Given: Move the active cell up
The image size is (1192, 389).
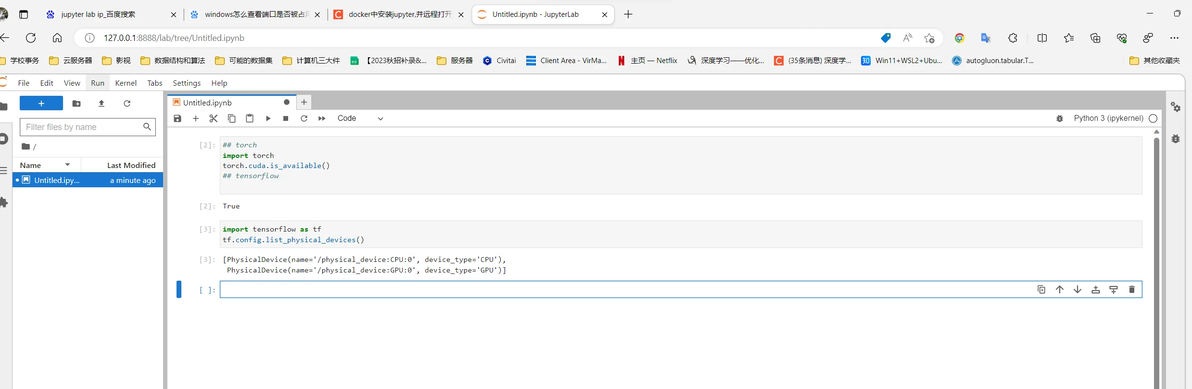Looking at the screenshot, I should click(x=1060, y=289).
